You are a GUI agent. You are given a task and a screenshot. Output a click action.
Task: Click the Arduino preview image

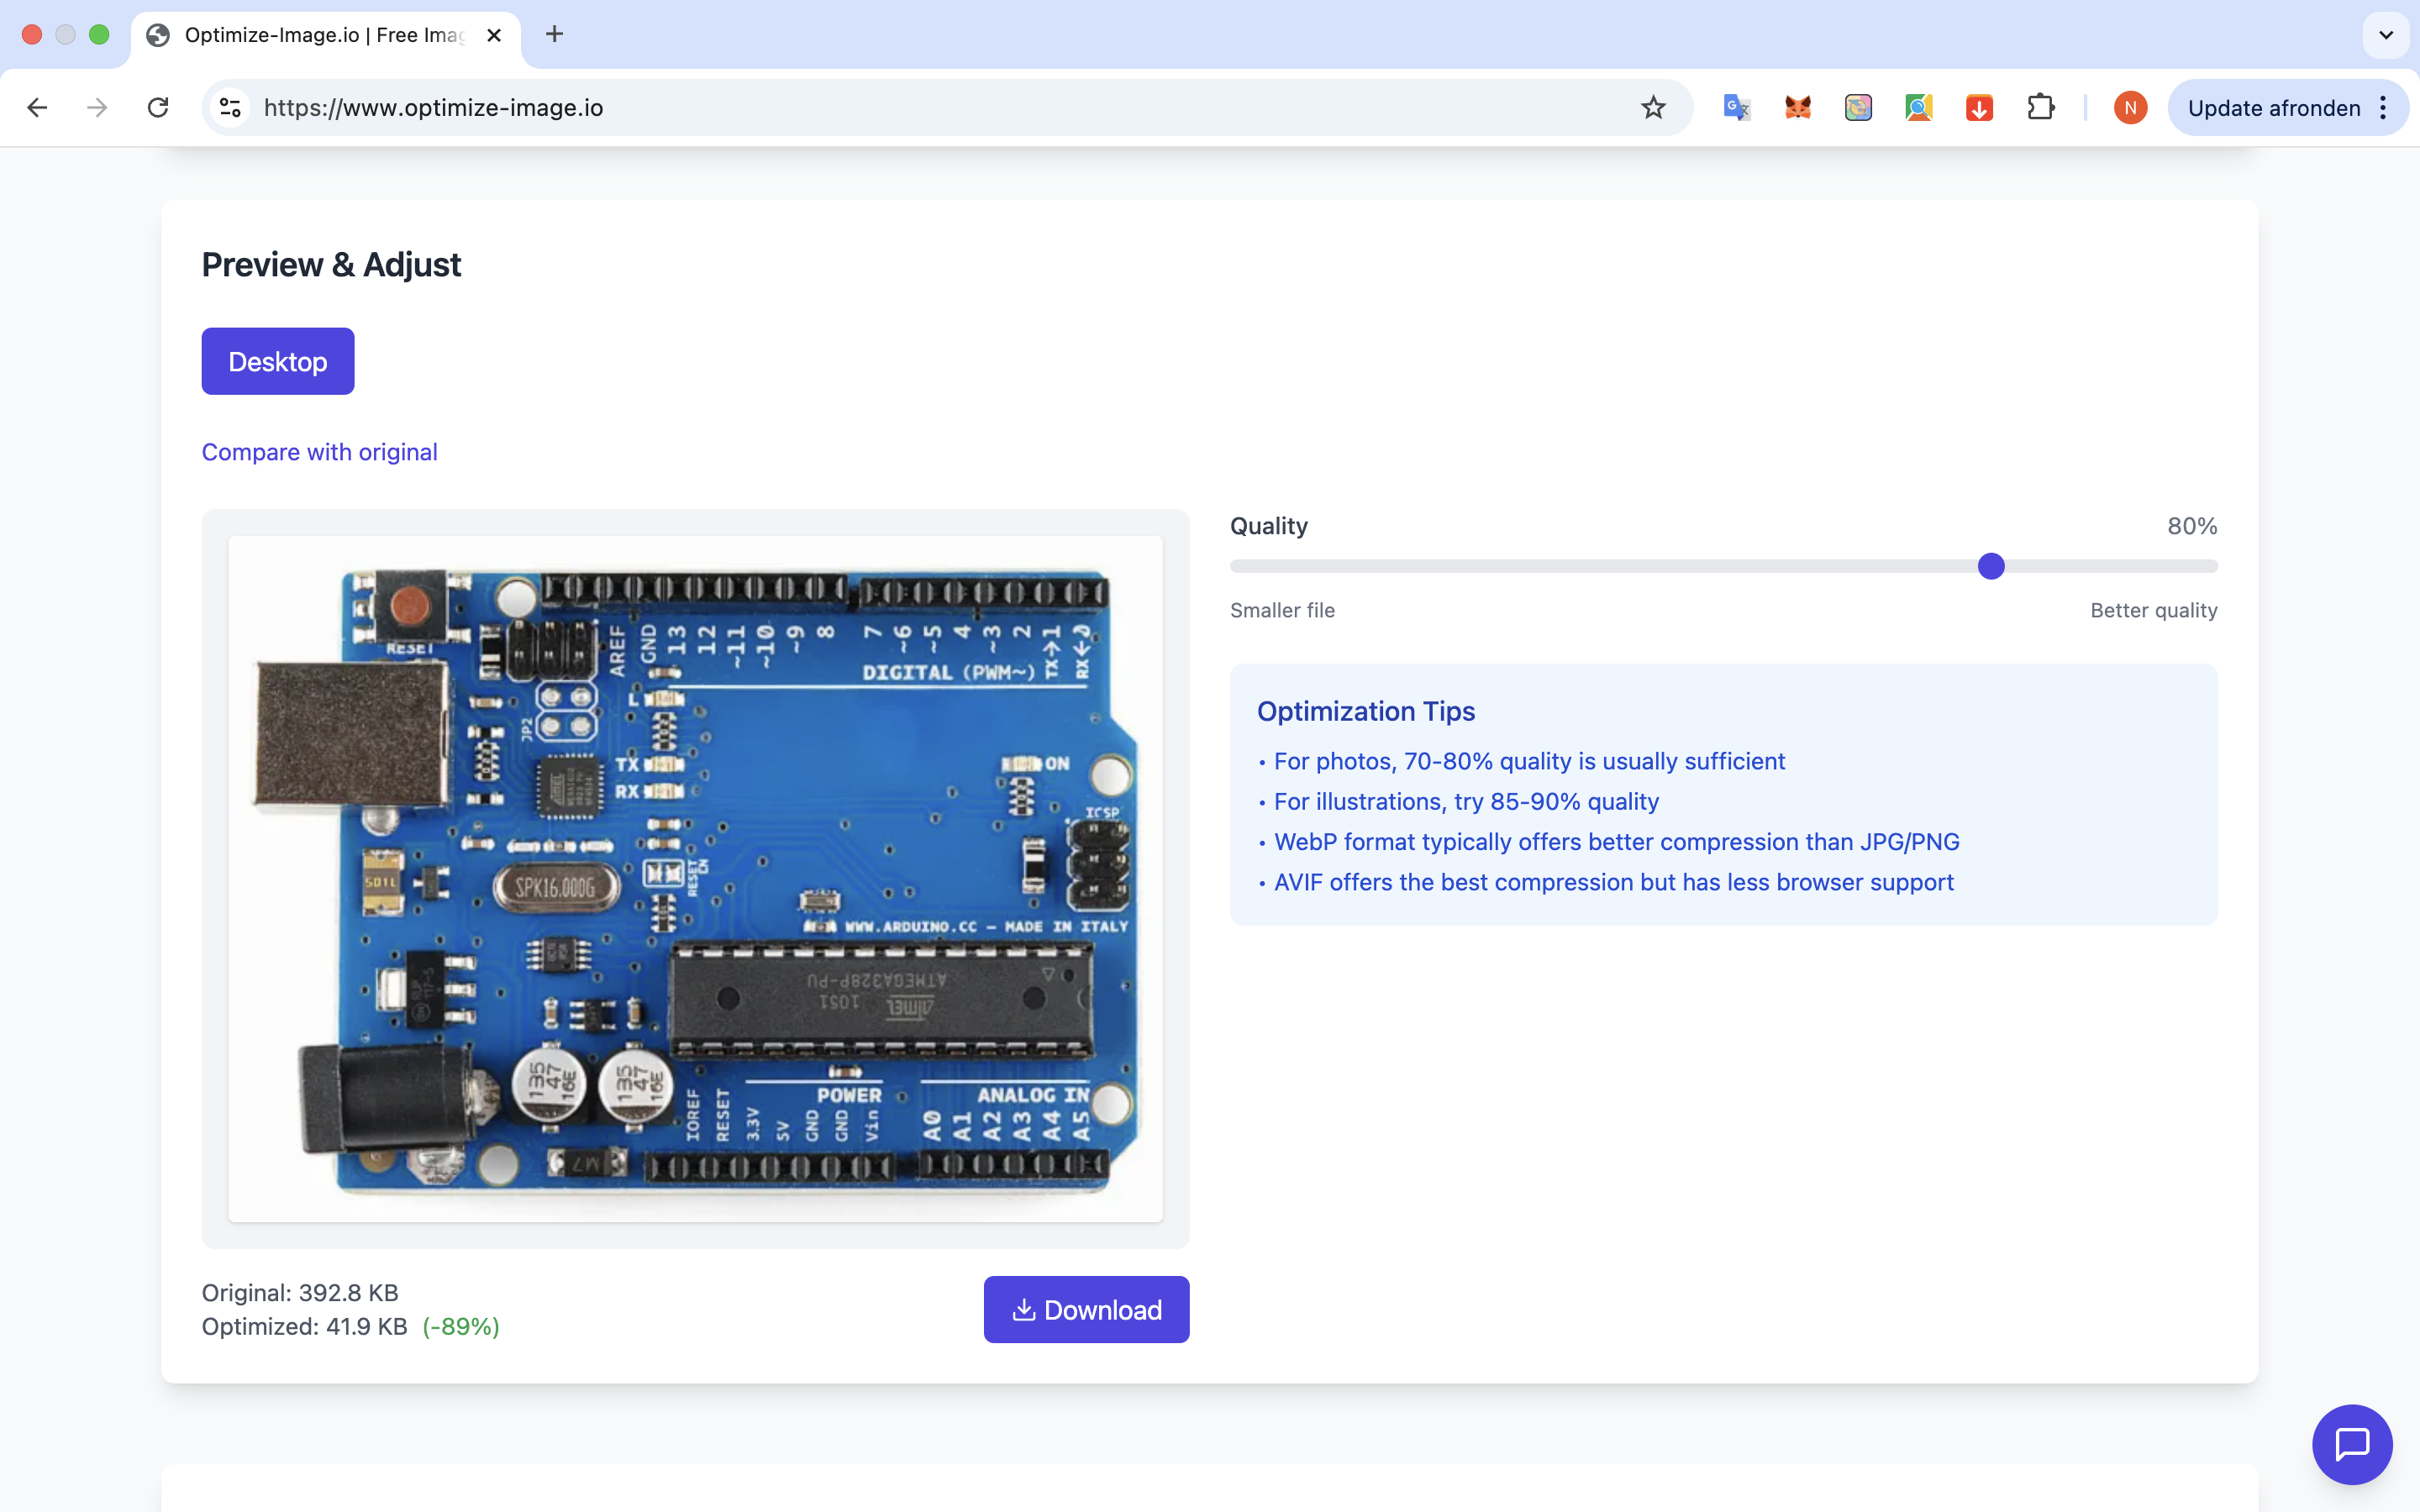point(695,878)
